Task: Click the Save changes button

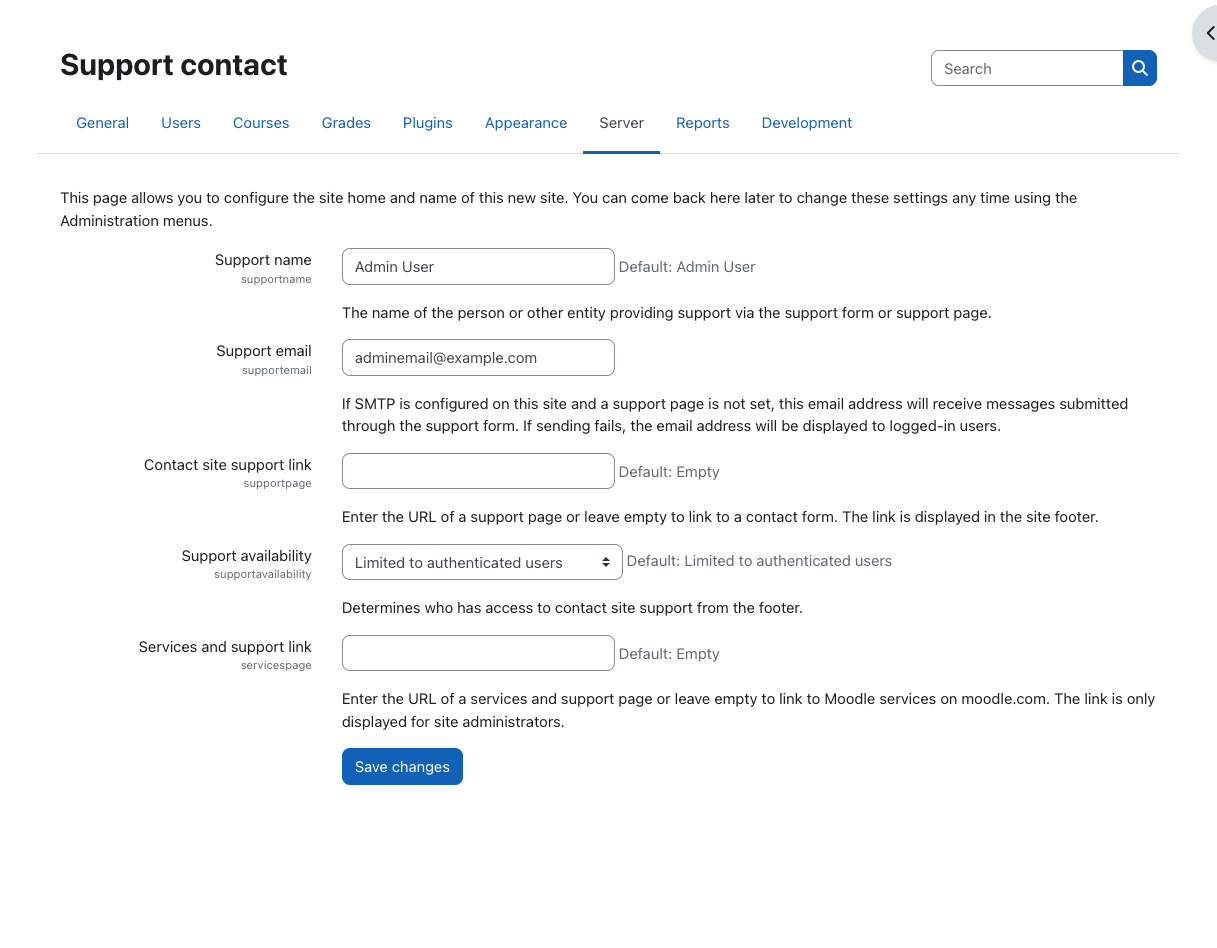Action: click(402, 766)
